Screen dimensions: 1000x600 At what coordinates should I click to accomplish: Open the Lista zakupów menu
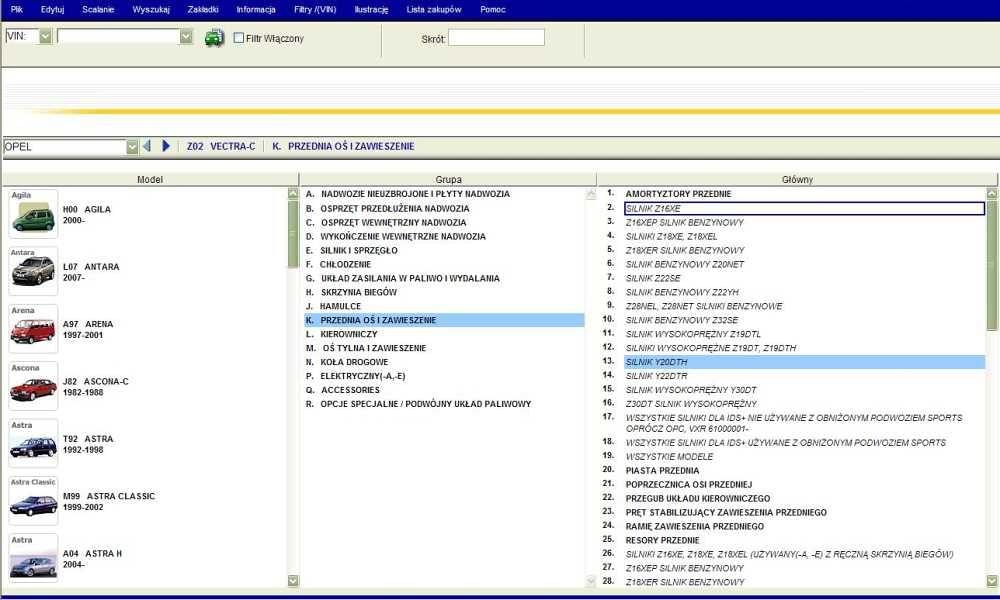pyautogui.click(x=434, y=10)
